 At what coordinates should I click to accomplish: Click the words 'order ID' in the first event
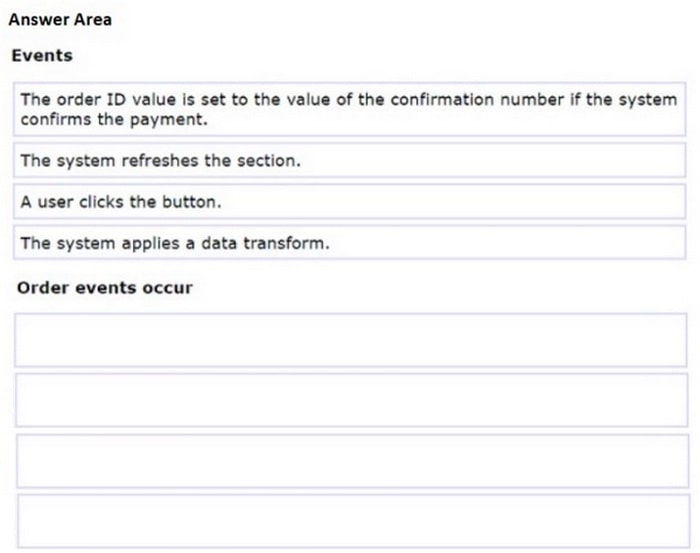pos(85,100)
